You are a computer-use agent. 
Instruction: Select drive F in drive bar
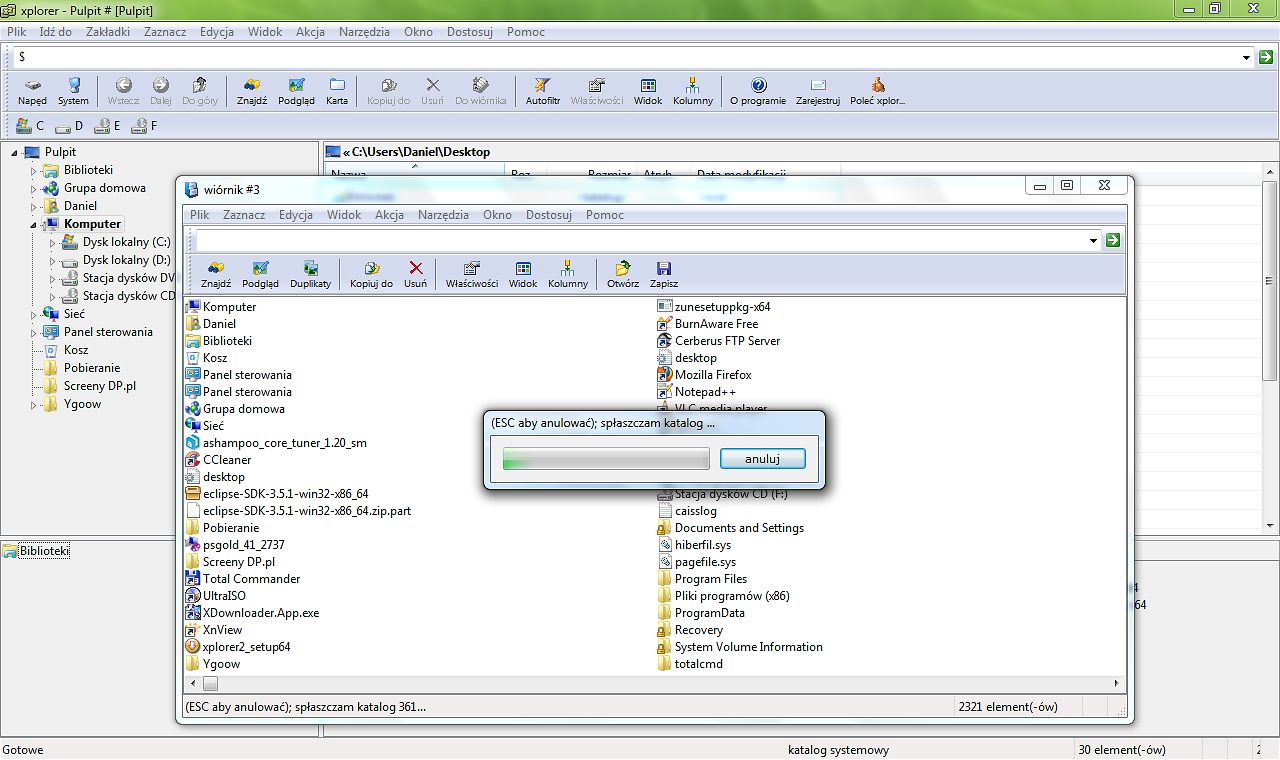143,126
